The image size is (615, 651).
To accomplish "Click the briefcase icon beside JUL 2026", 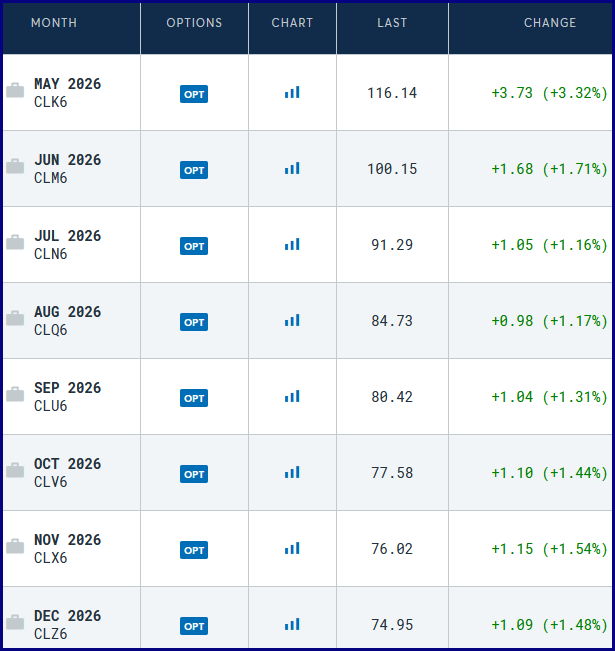I will 15,243.
